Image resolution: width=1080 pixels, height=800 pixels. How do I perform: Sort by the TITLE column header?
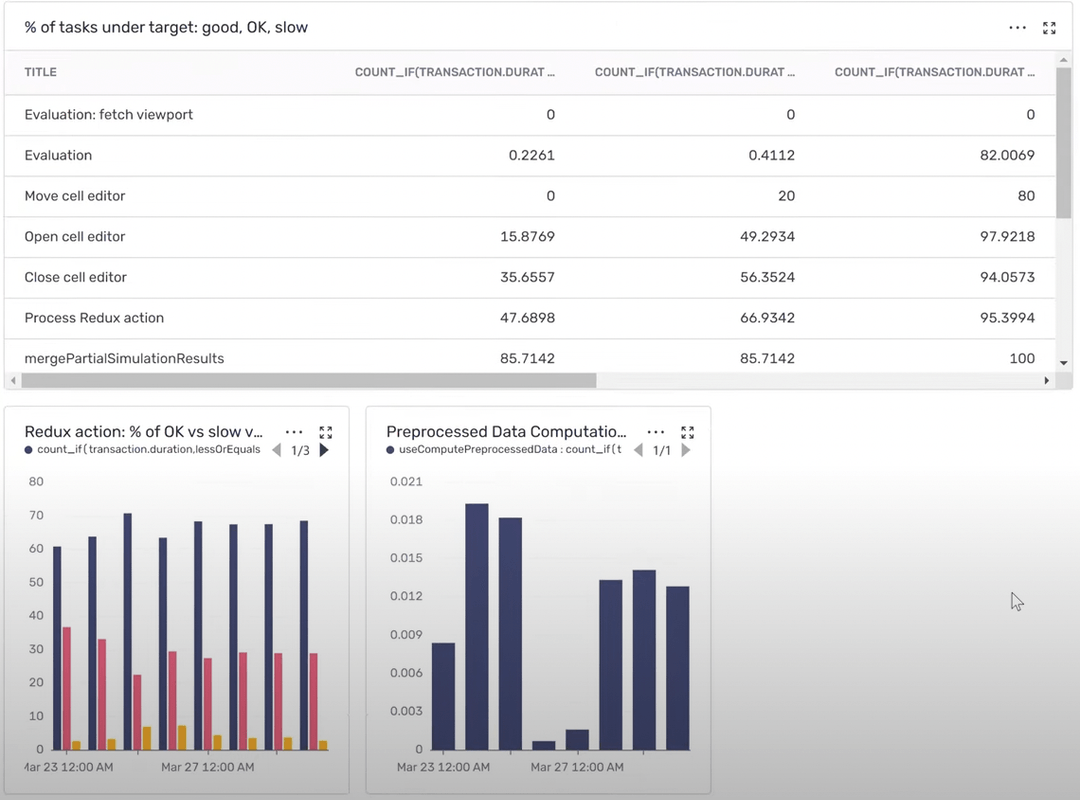coord(41,72)
